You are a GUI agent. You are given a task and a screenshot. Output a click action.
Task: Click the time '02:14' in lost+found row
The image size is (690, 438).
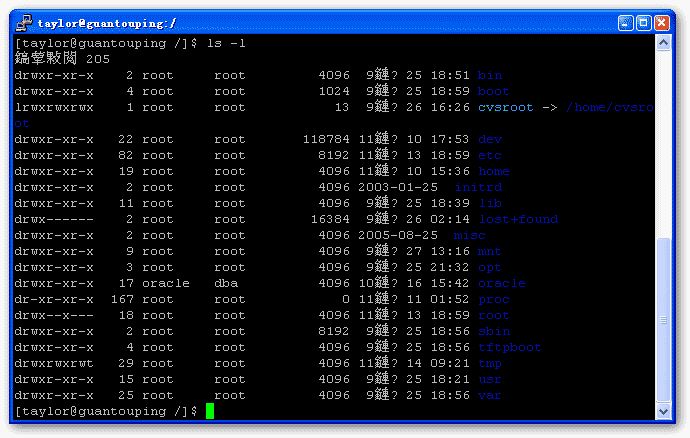[450, 219]
